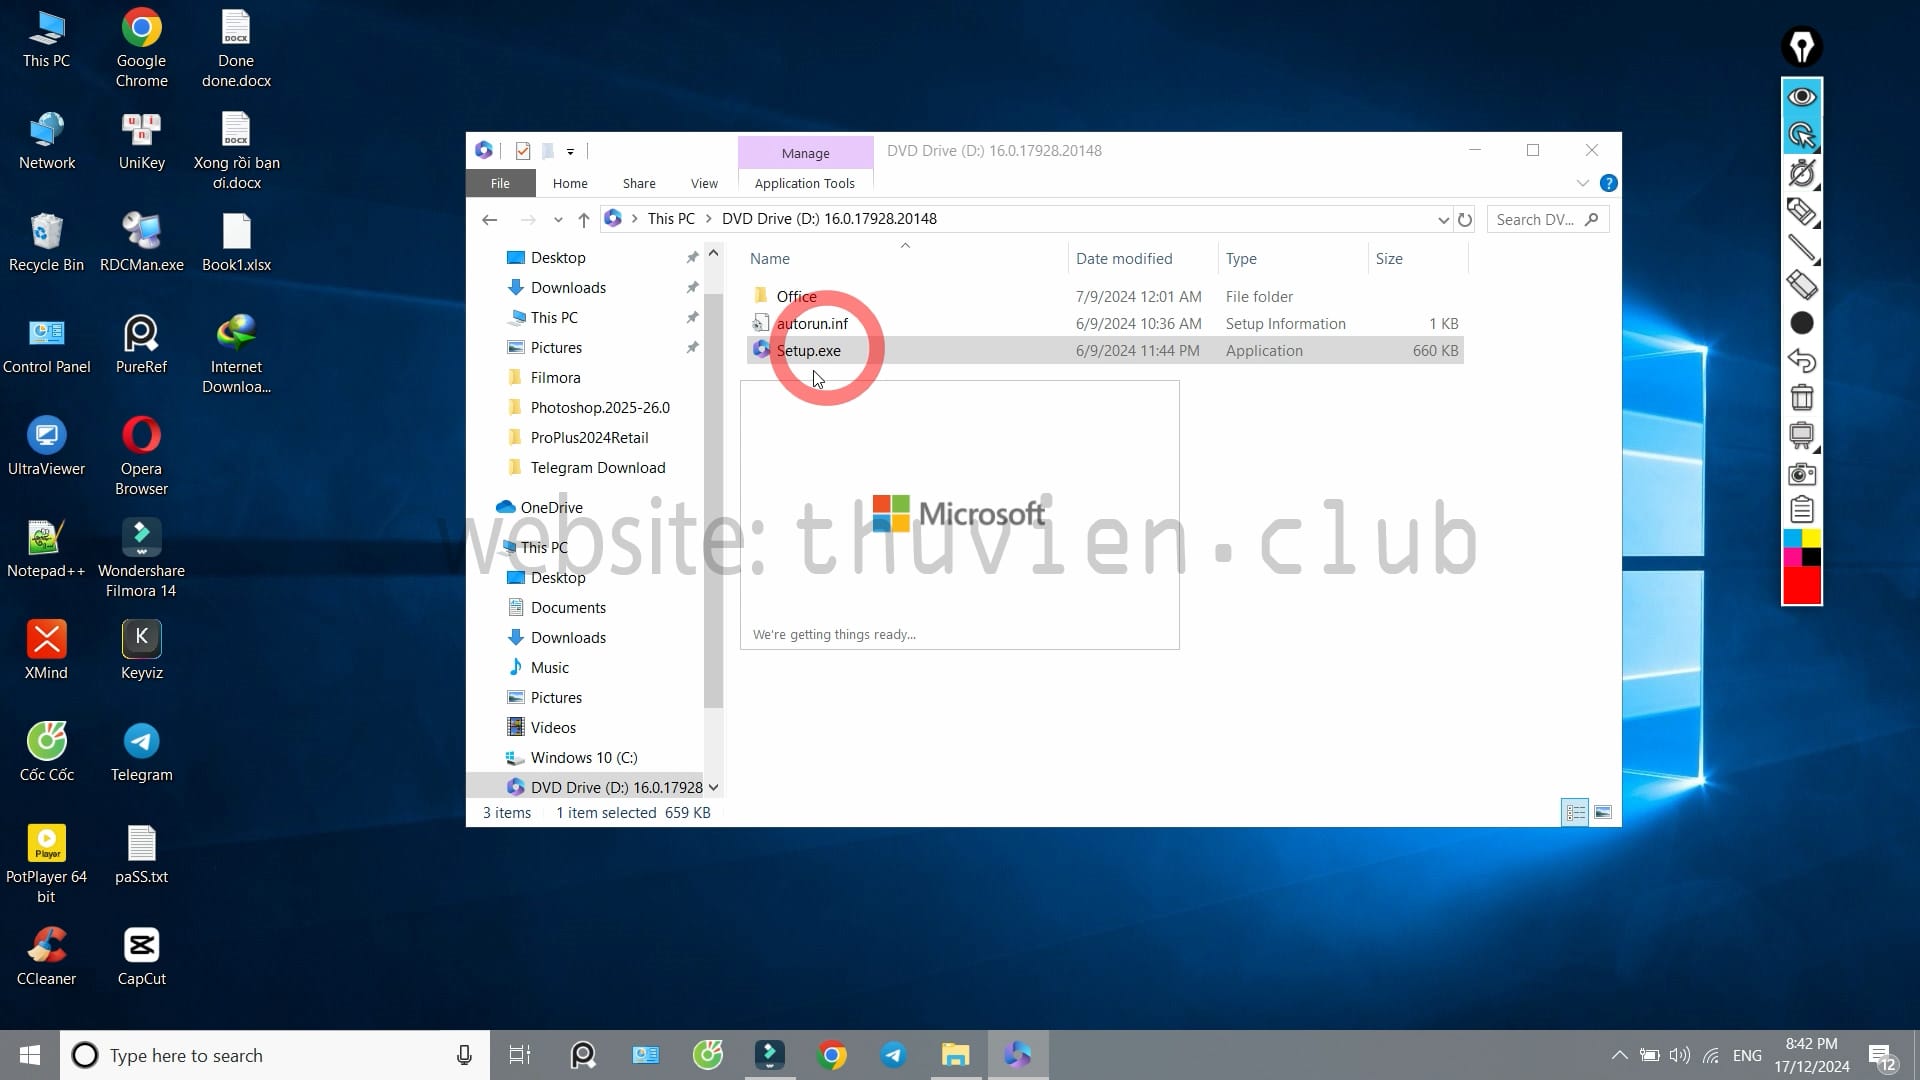
Task: Open Customize Quick Access Toolbar dropdown
Action: (x=570, y=152)
